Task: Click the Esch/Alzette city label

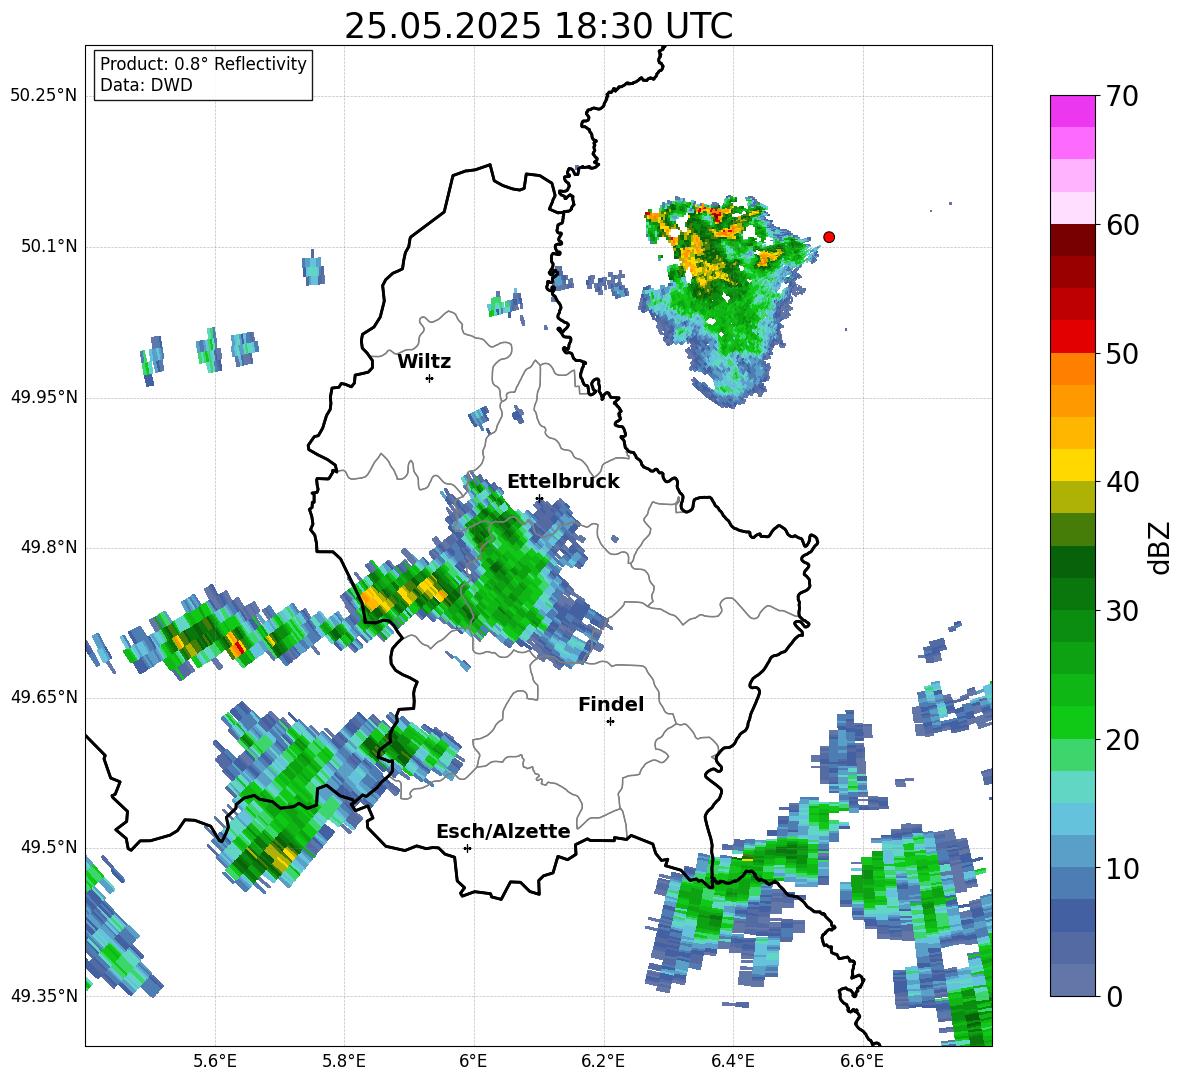Action: pyautogui.click(x=503, y=831)
